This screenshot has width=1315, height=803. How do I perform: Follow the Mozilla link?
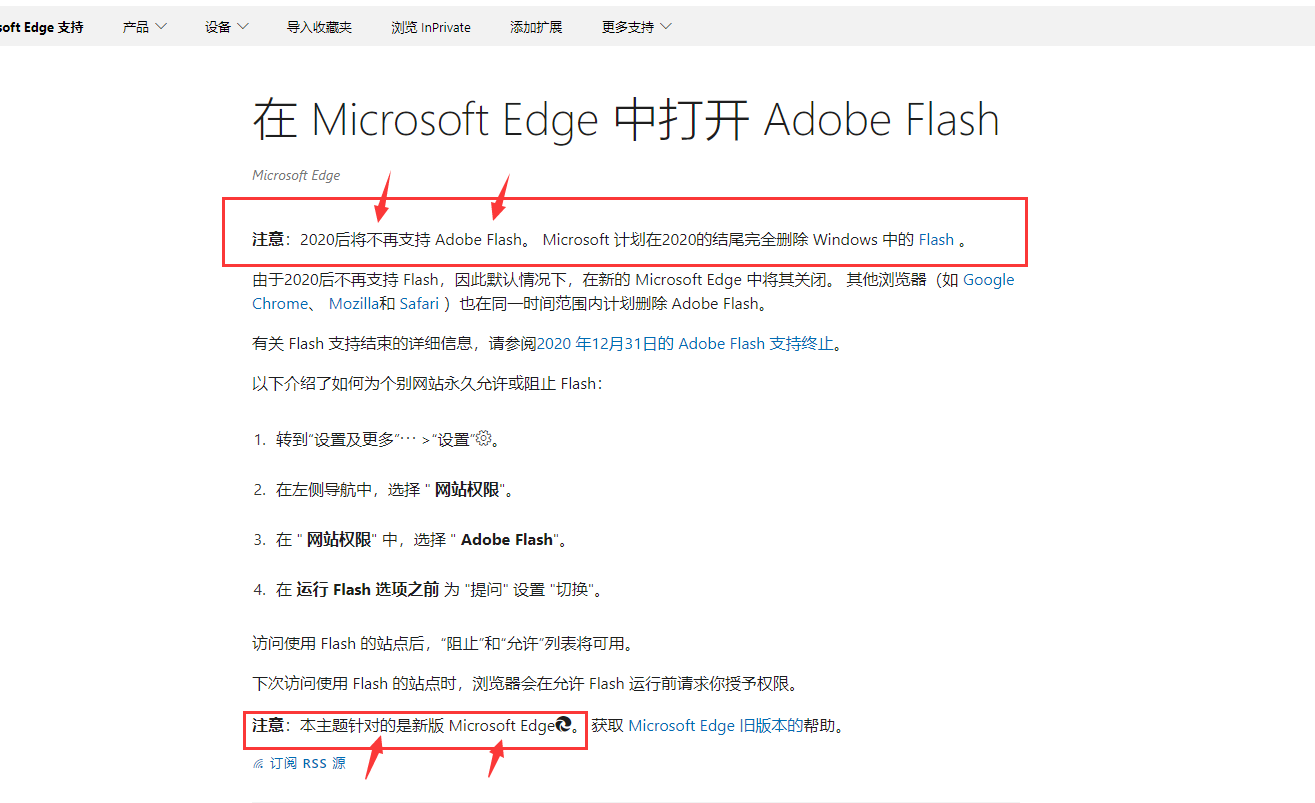coord(353,303)
